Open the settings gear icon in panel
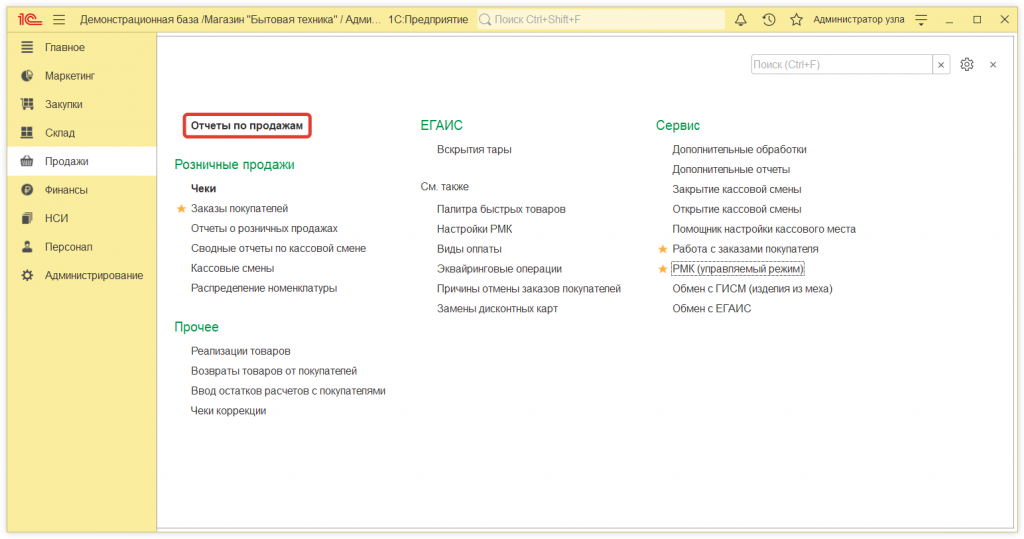The image size is (1024, 539). (x=967, y=65)
